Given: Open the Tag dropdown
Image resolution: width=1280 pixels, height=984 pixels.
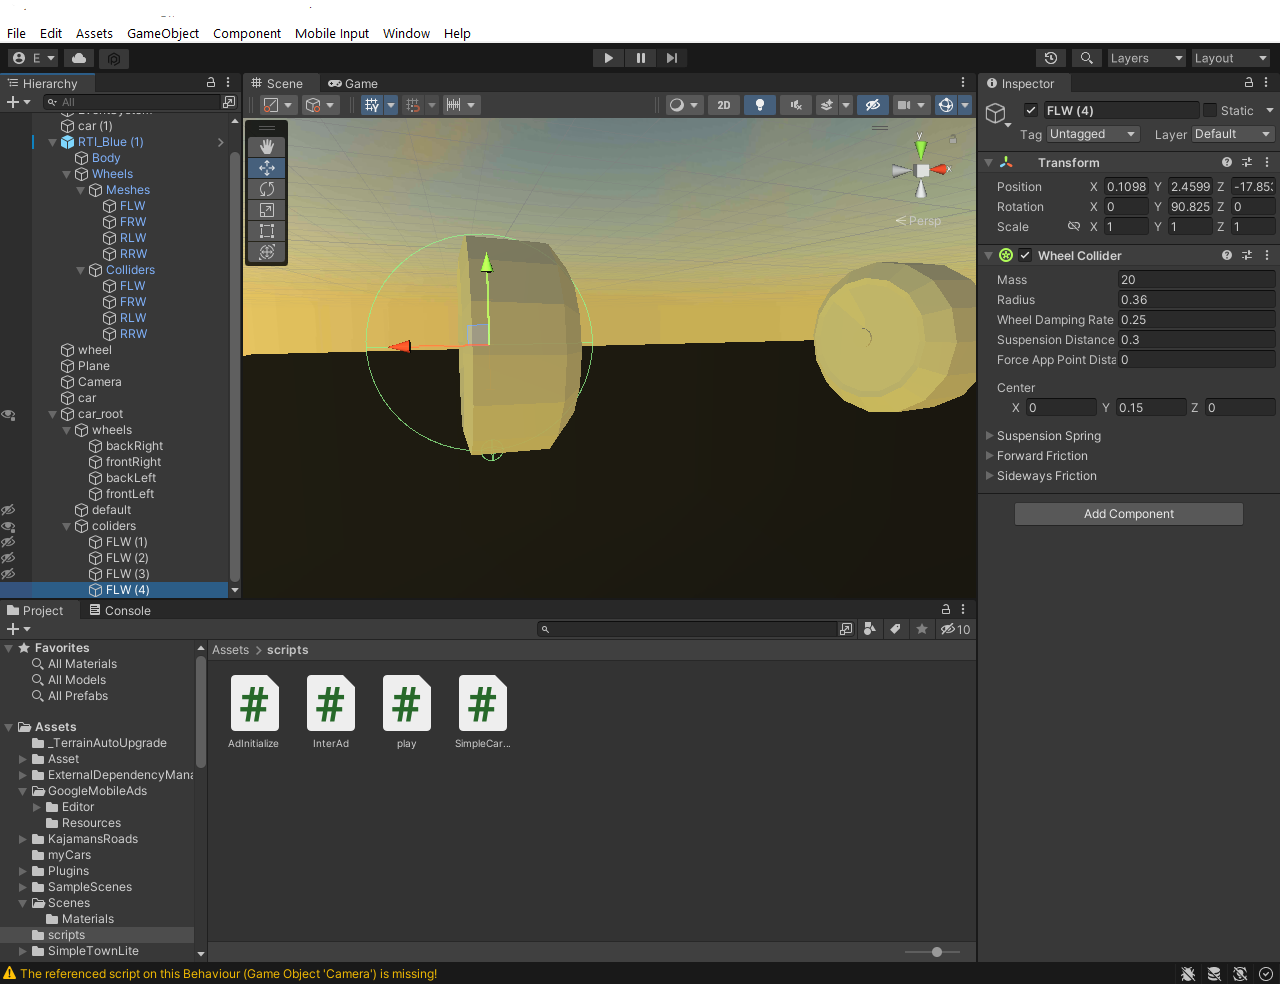Looking at the screenshot, I should 1093,134.
